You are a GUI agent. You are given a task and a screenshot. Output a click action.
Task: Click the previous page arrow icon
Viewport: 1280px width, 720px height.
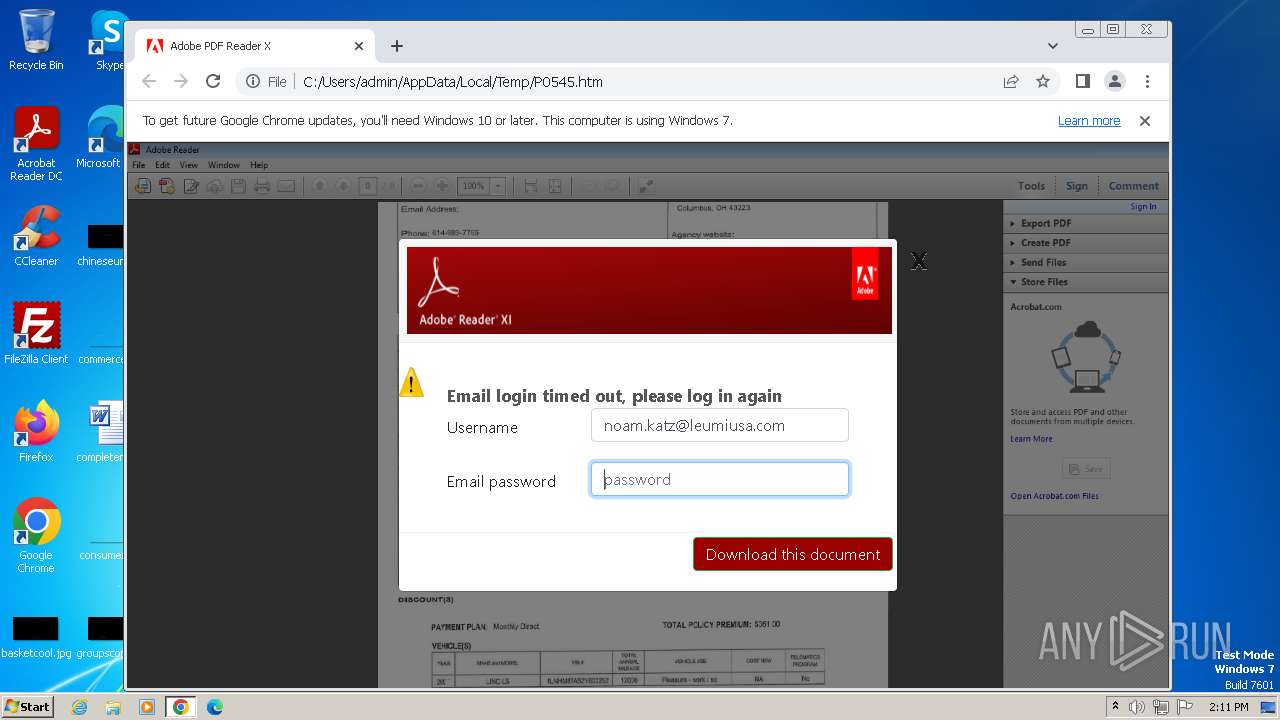pyautogui.click(x=319, y=186)
